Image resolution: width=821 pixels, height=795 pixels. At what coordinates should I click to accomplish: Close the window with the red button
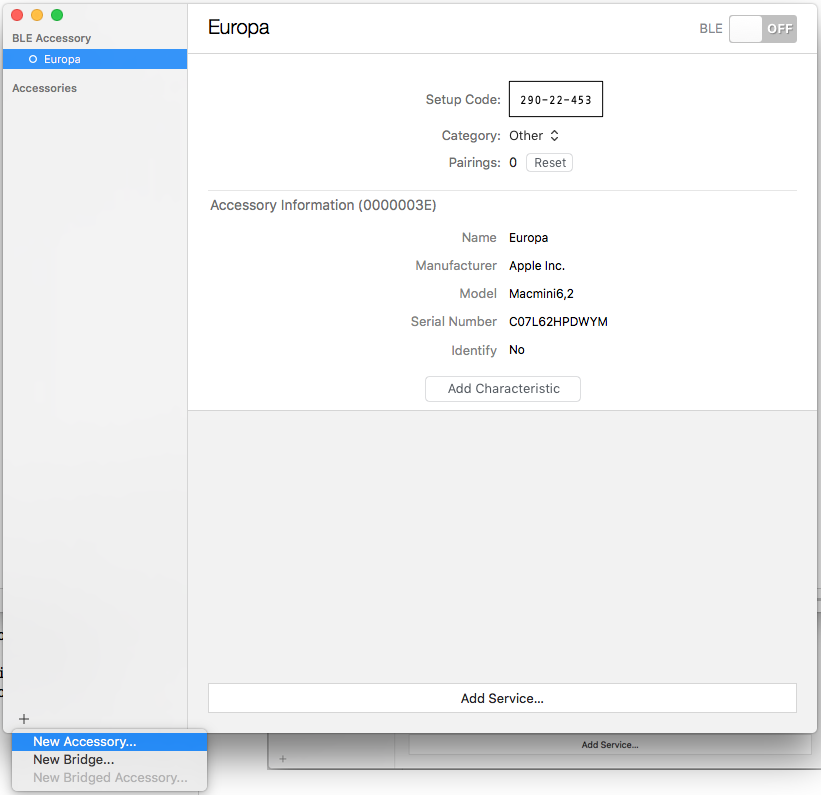pos(17,15)
